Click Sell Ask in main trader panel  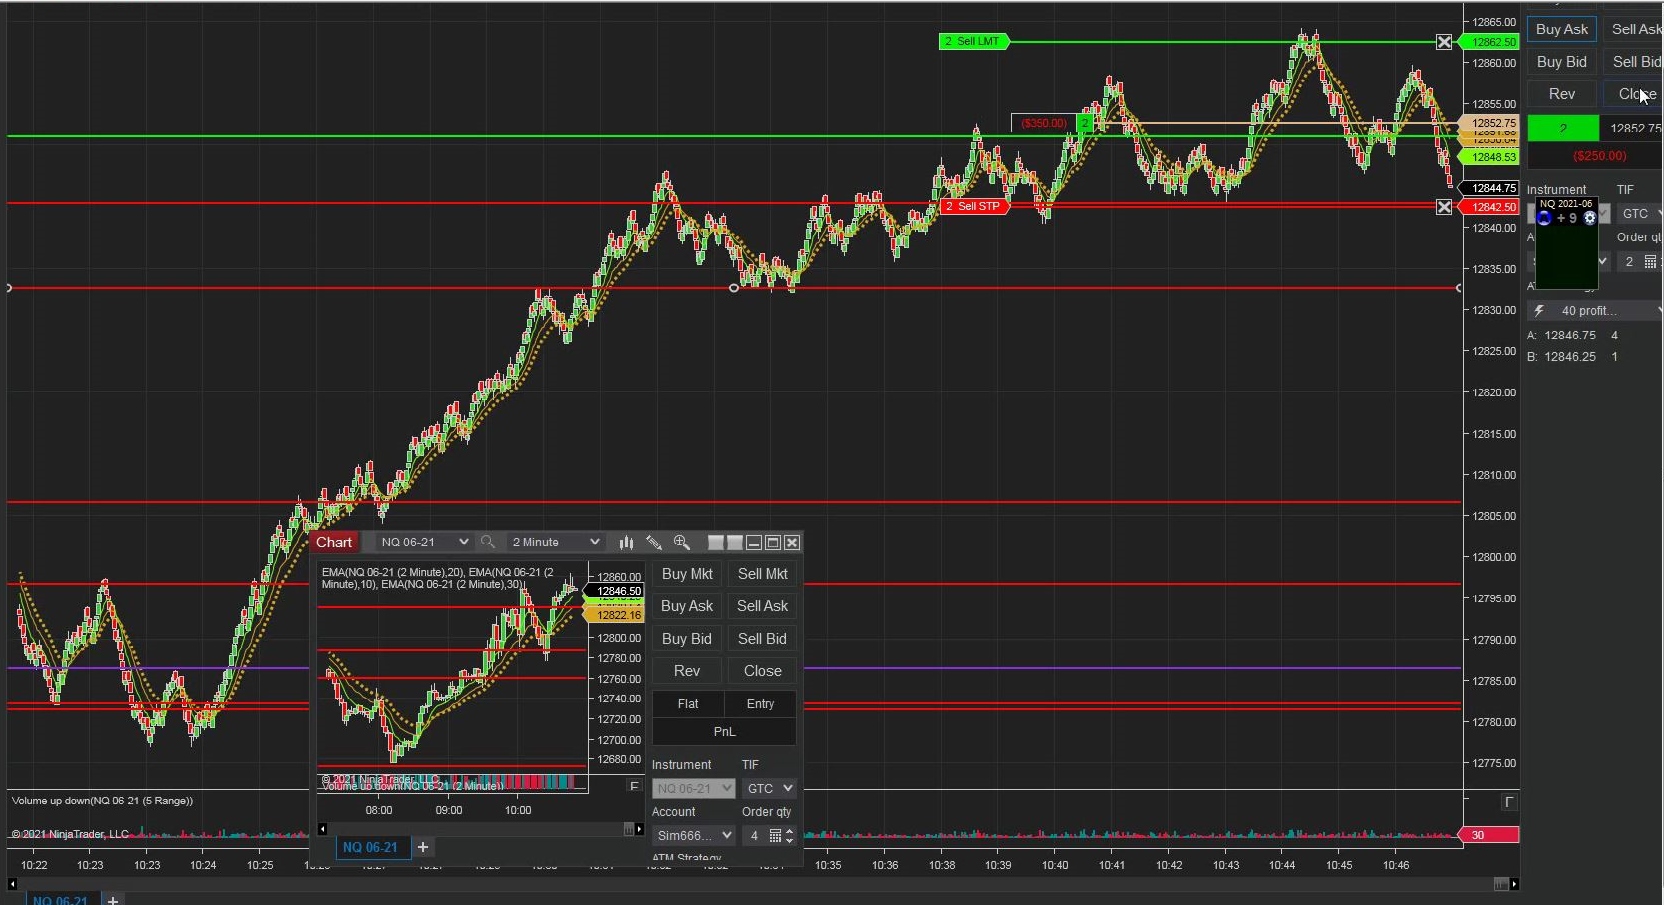(1634, 29)
